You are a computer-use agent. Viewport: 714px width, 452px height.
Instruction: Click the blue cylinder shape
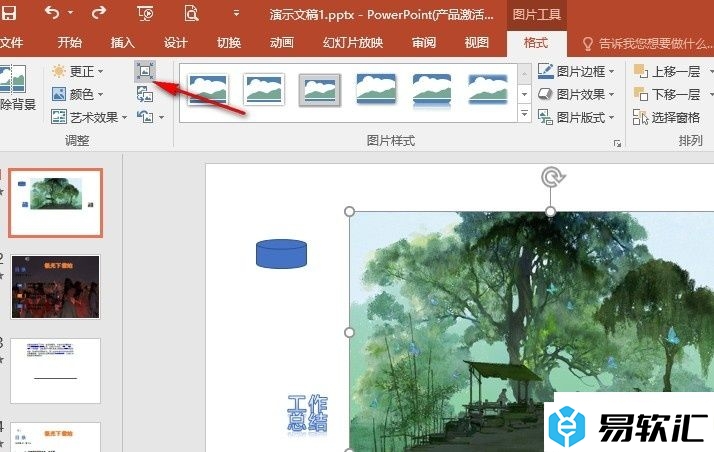(x=281, y=254)
